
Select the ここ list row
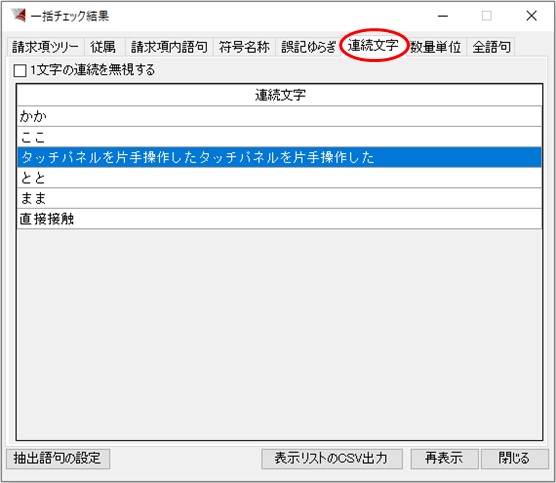(280, 137)
